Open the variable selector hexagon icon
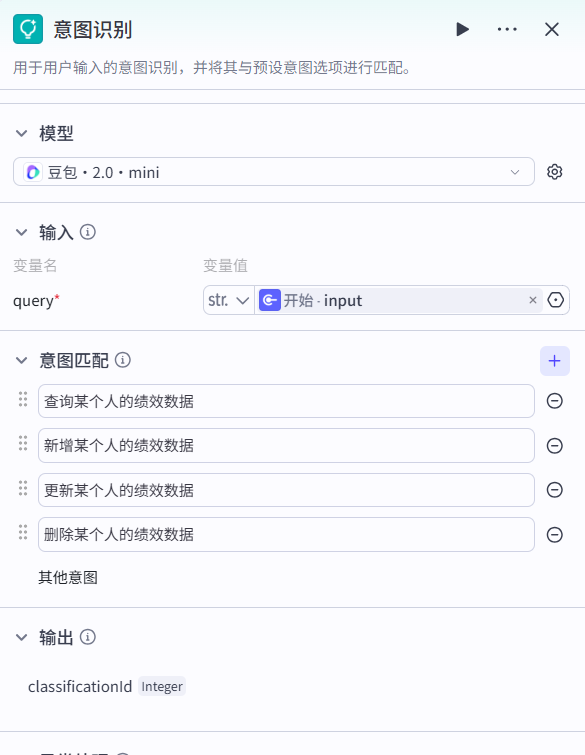The width and height of the screenshot is (585, 755). click(556, 300)
